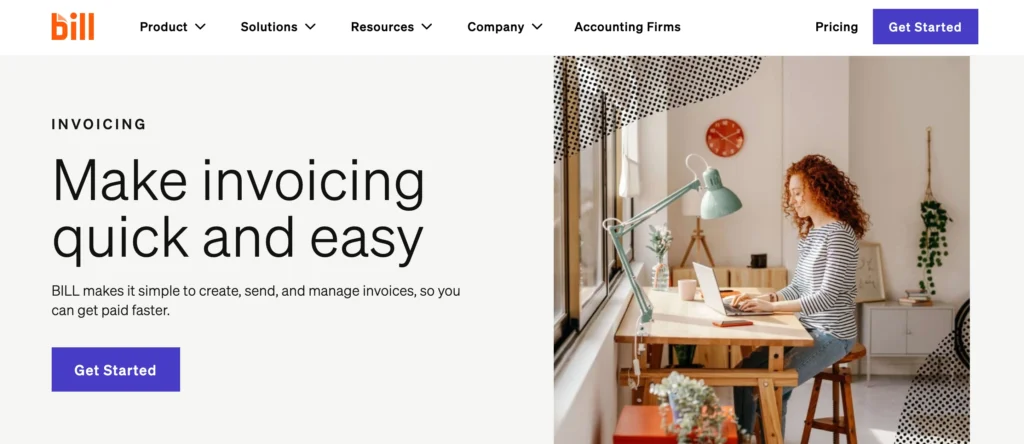Open the Solutions menu label
This screenshot has width=1024, height=444.
click(269, 27)
